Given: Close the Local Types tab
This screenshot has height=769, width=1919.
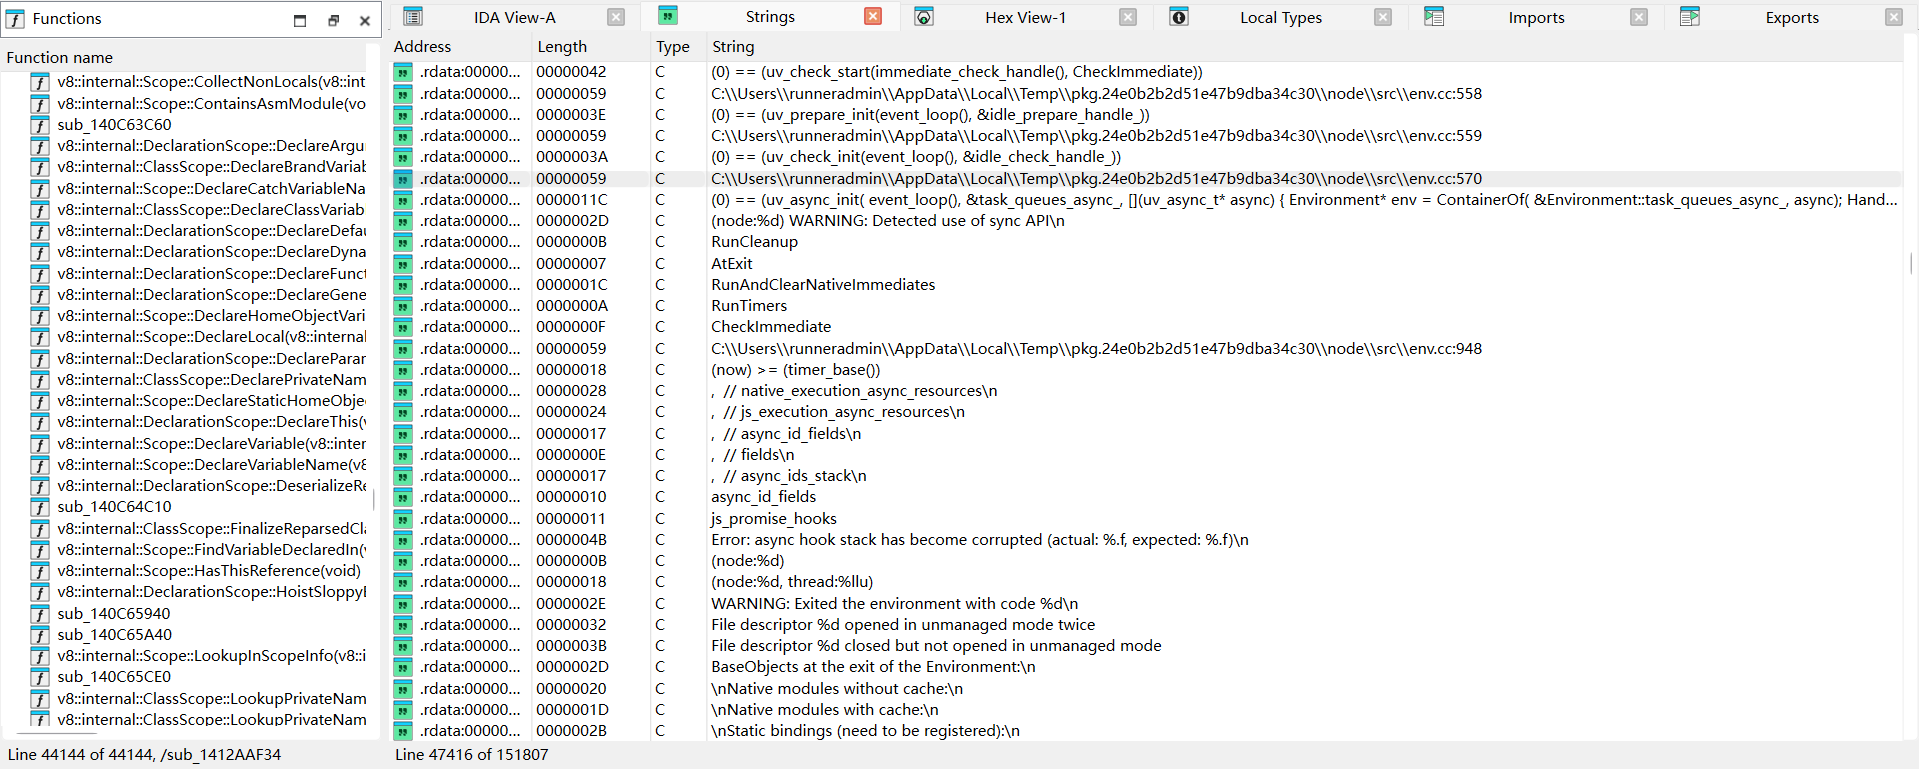Looking at the screenshot, I should tap(1383, 17).
